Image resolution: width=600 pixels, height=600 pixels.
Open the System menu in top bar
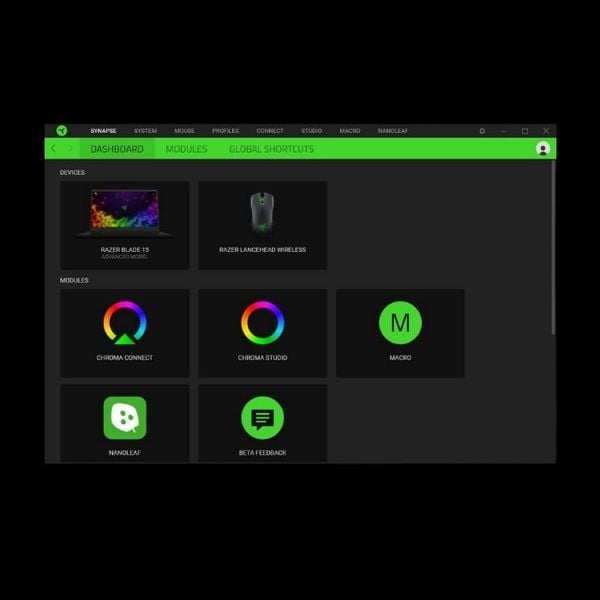tap(145, 131)
